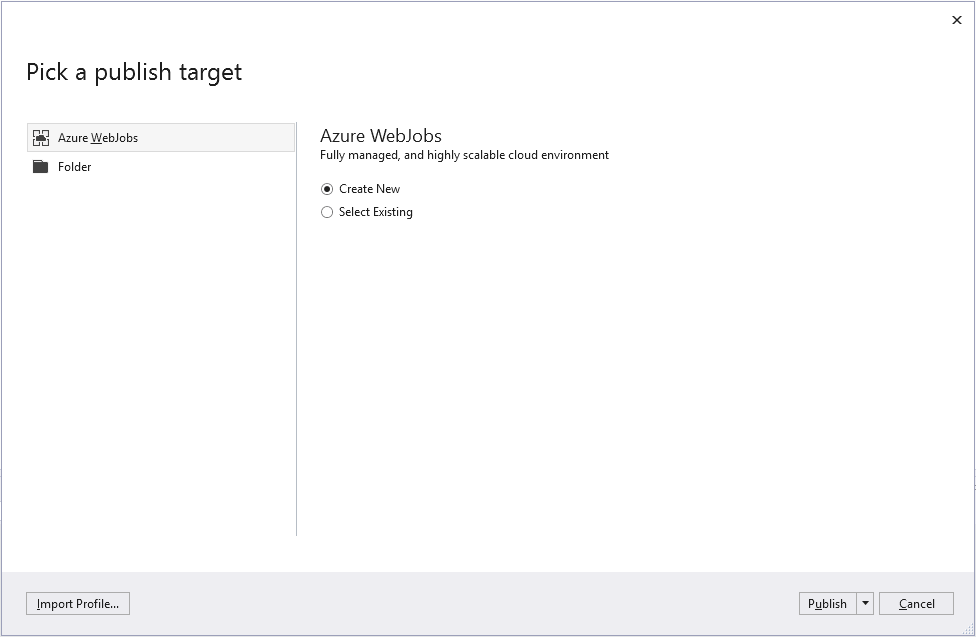Close the publish dialog with the X

tap(957, 20)
